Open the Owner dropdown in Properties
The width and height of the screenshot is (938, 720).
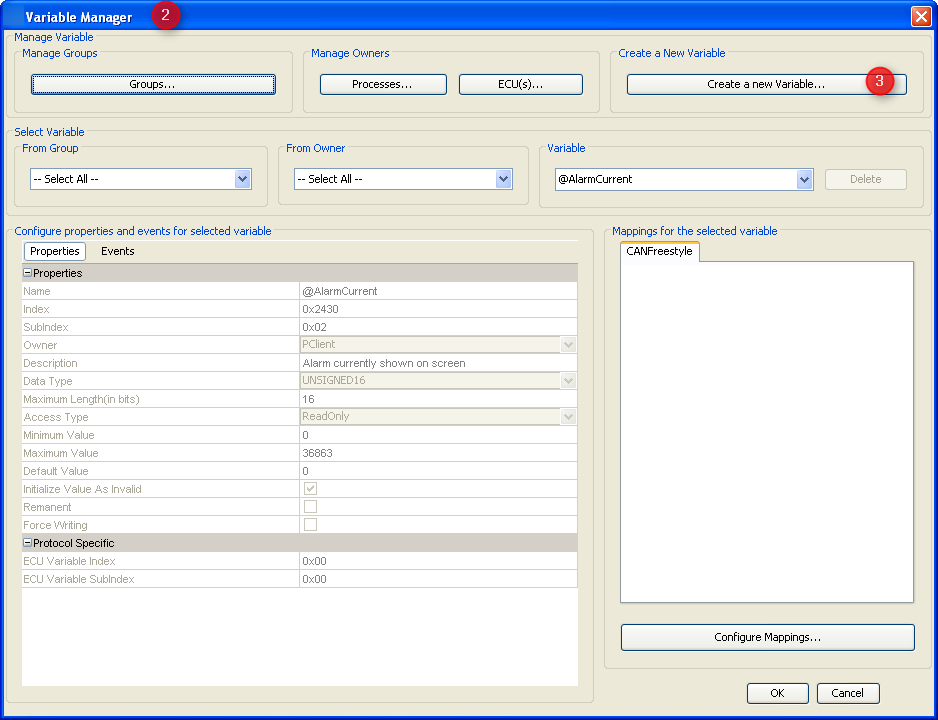click(x=568, y=344)
